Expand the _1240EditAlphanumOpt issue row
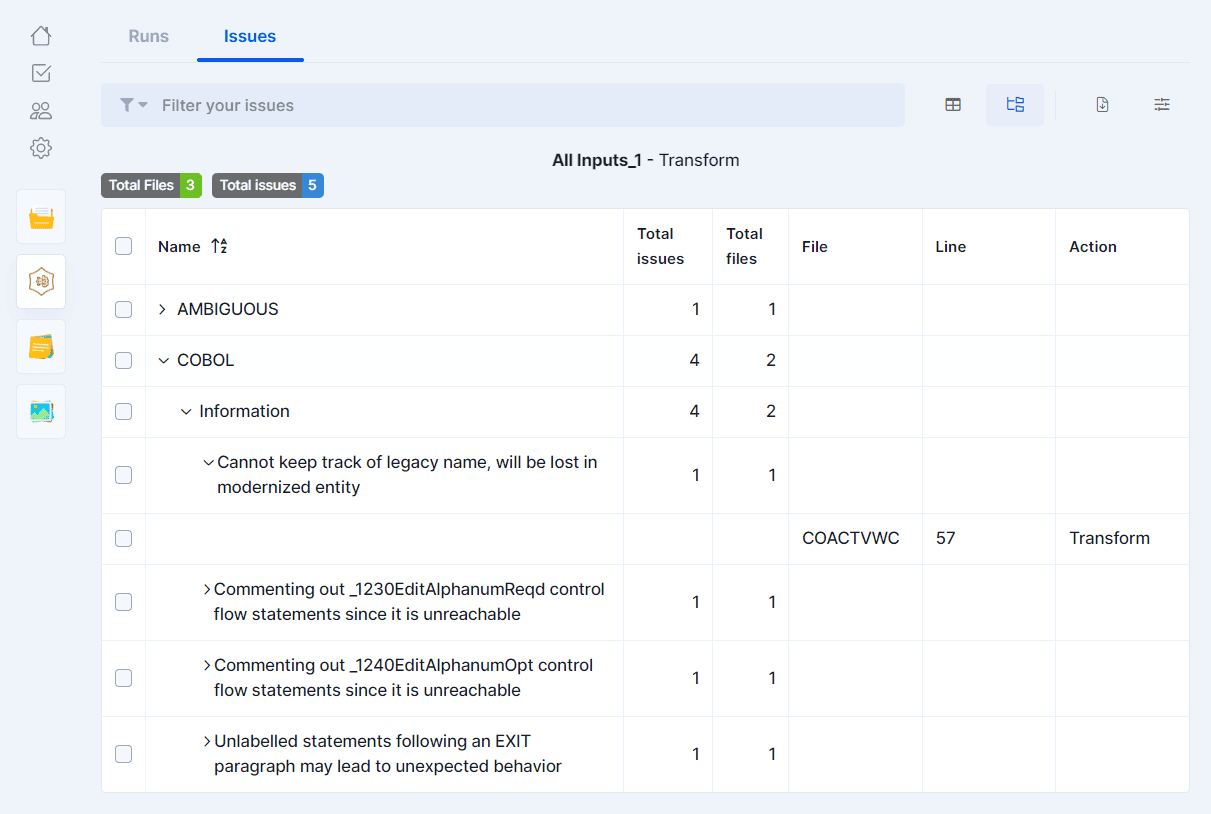1211x814 pixels. click(x=207, y=665)
